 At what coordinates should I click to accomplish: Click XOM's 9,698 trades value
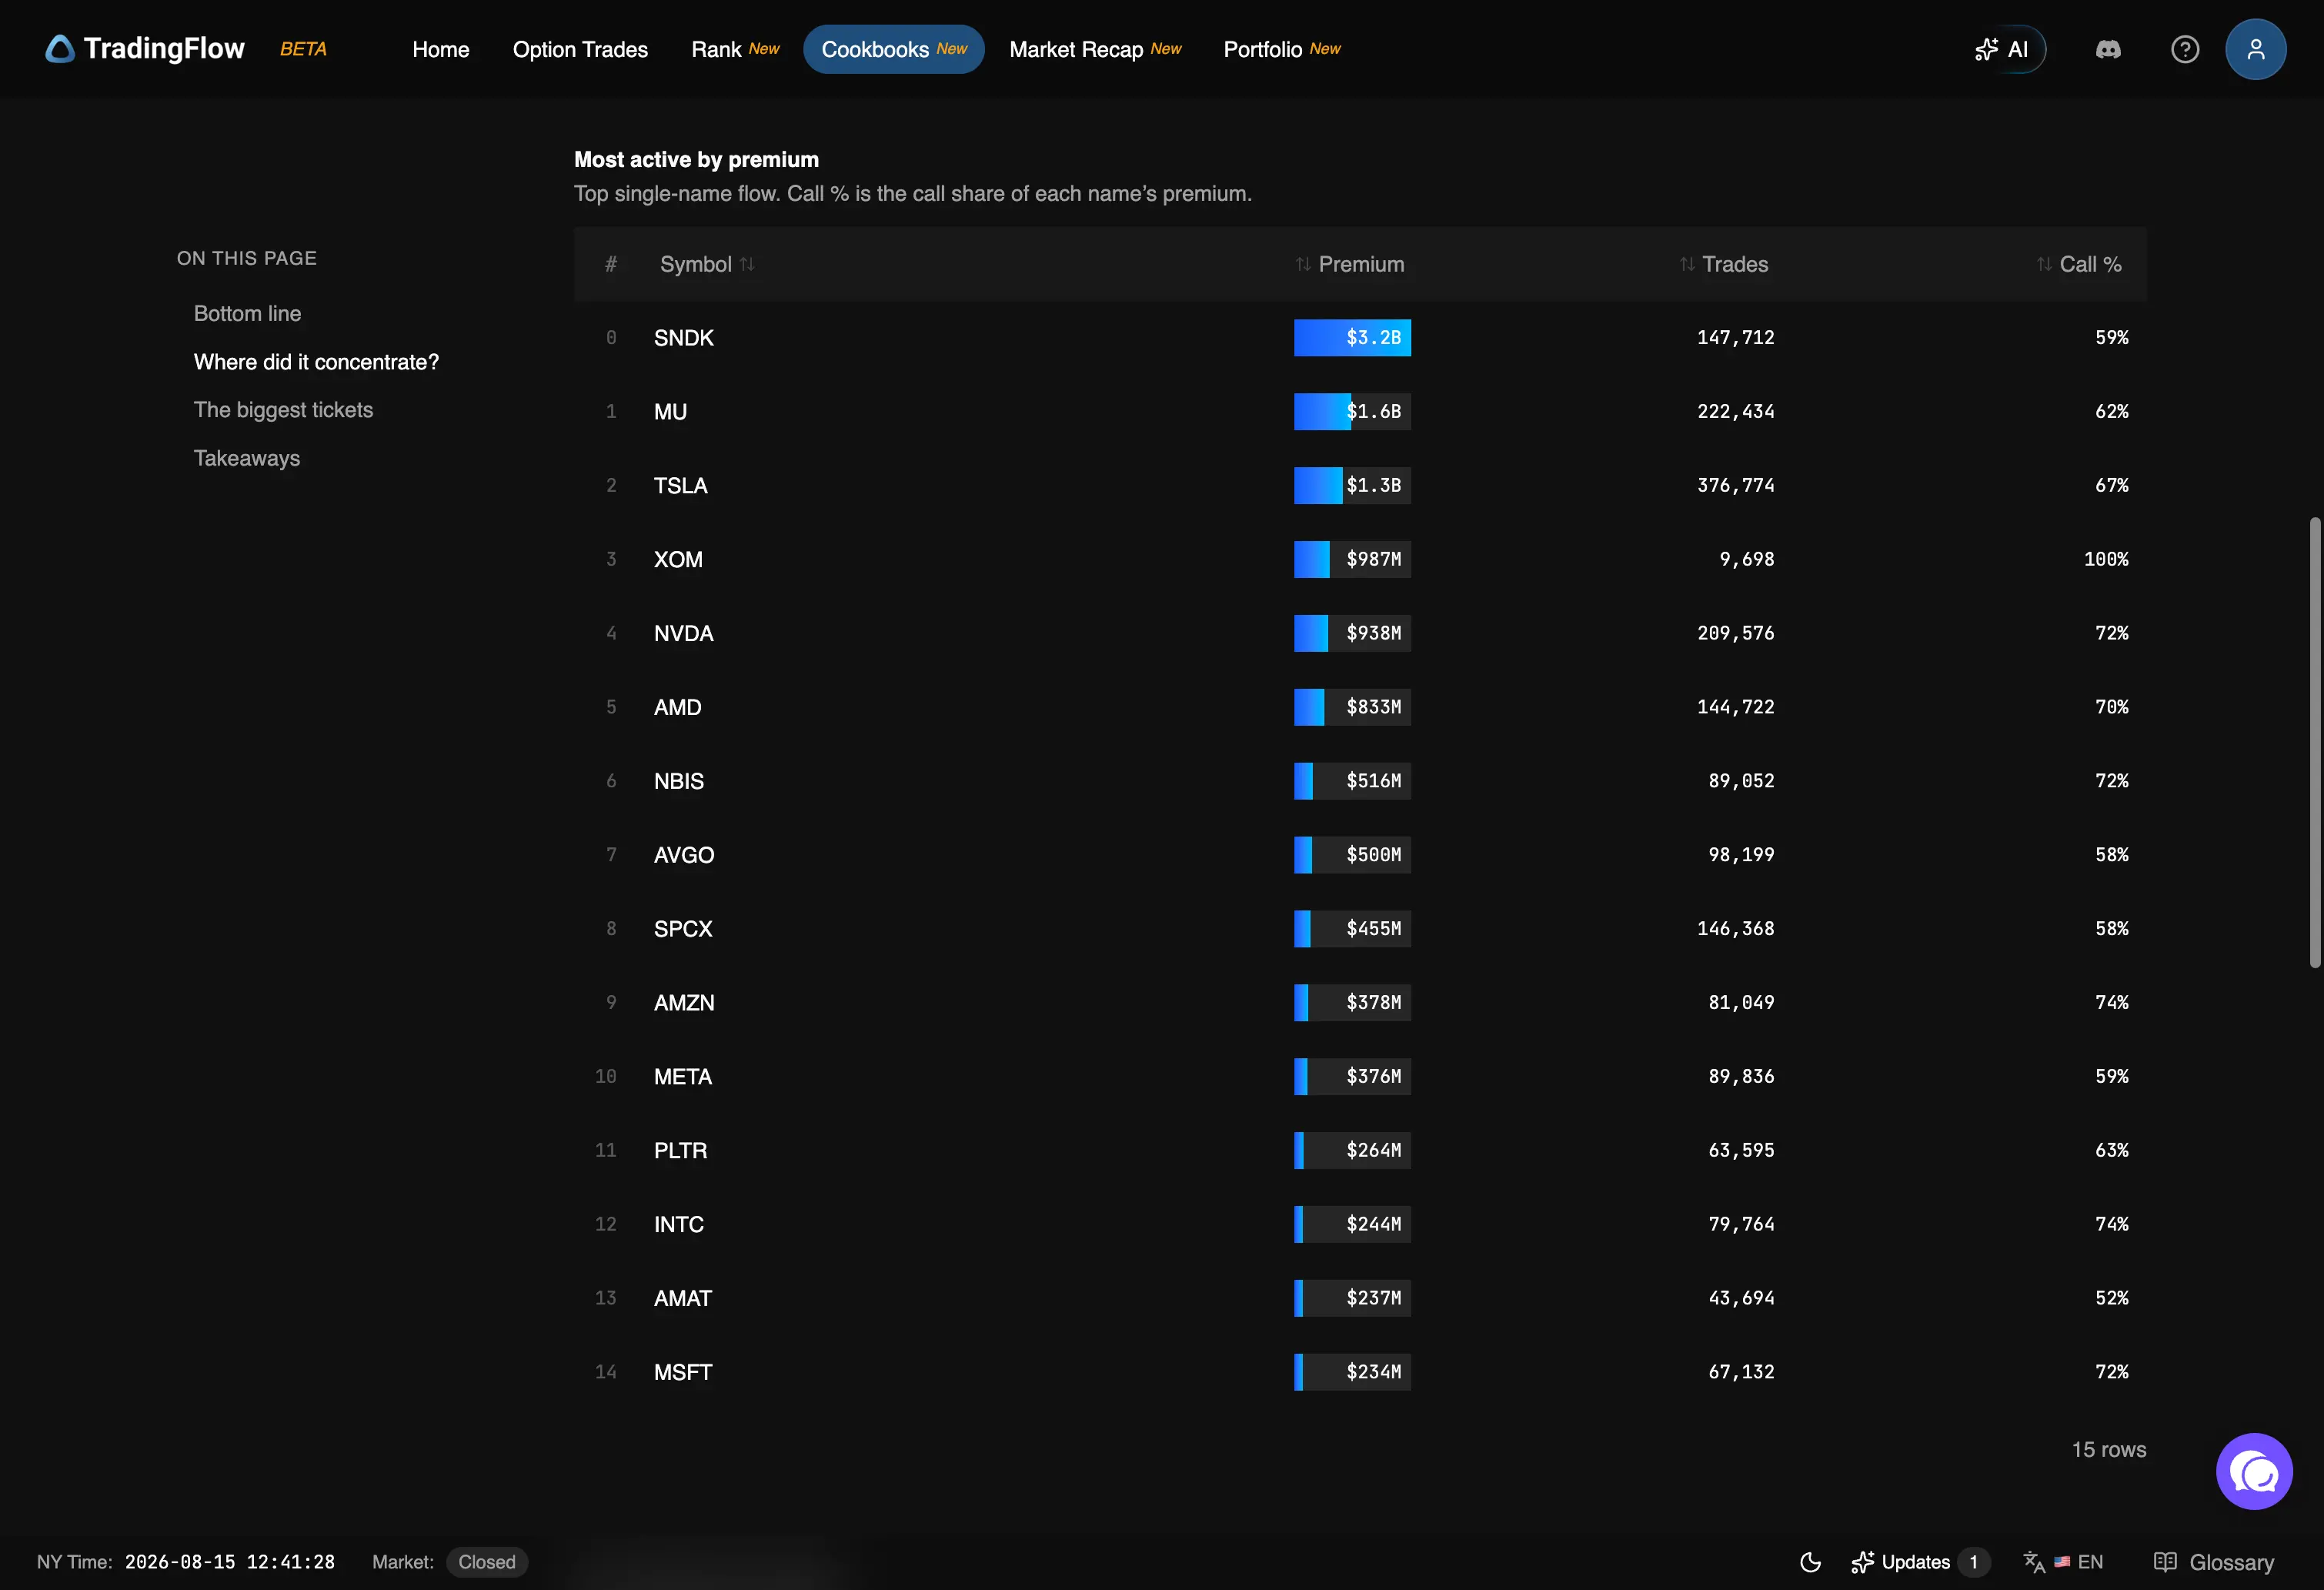point(1747,559)
